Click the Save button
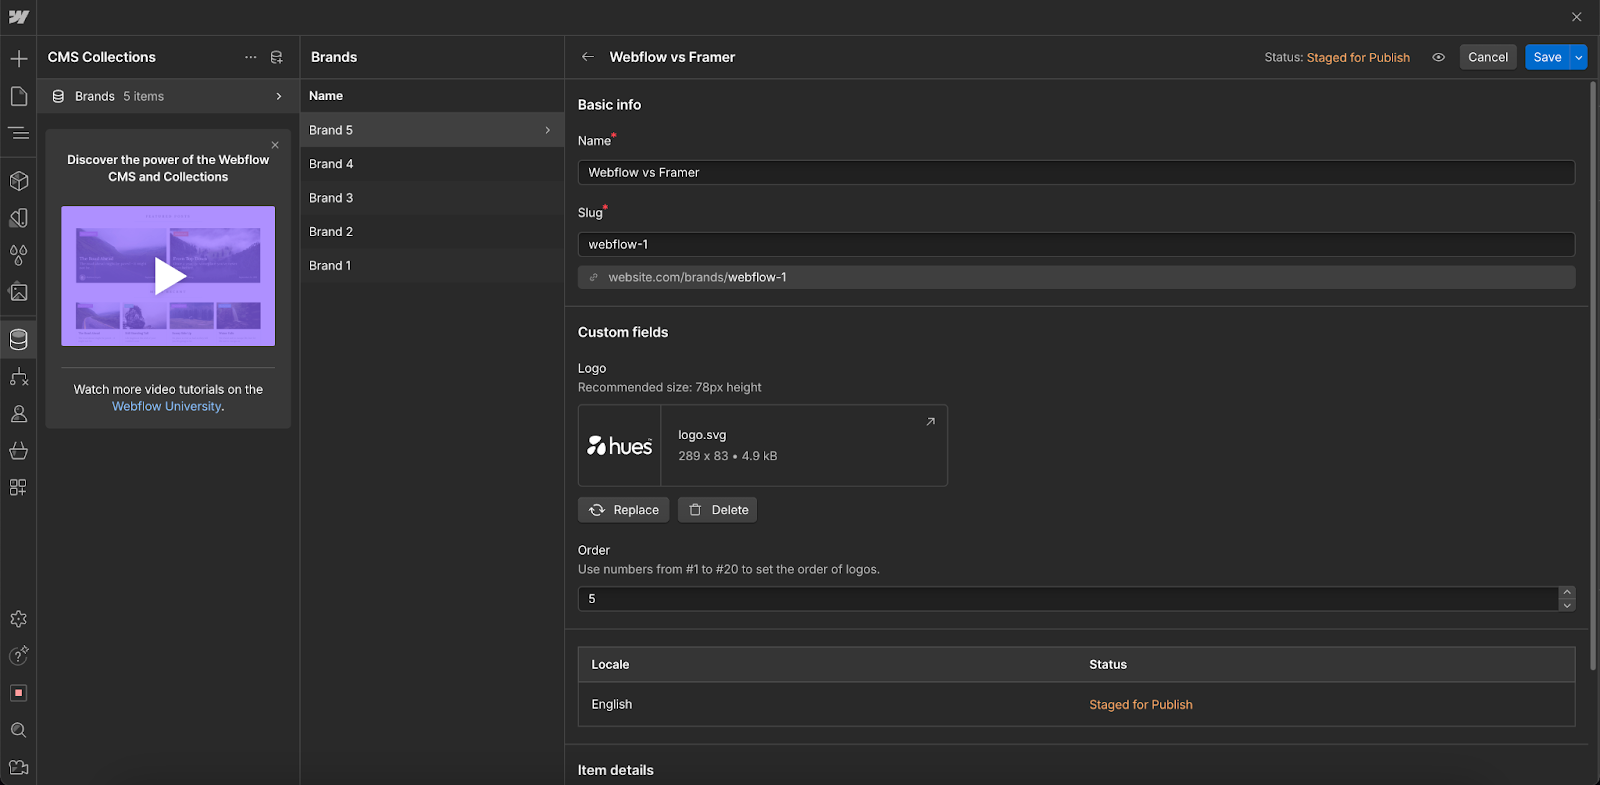 (x=1547, y=57)
